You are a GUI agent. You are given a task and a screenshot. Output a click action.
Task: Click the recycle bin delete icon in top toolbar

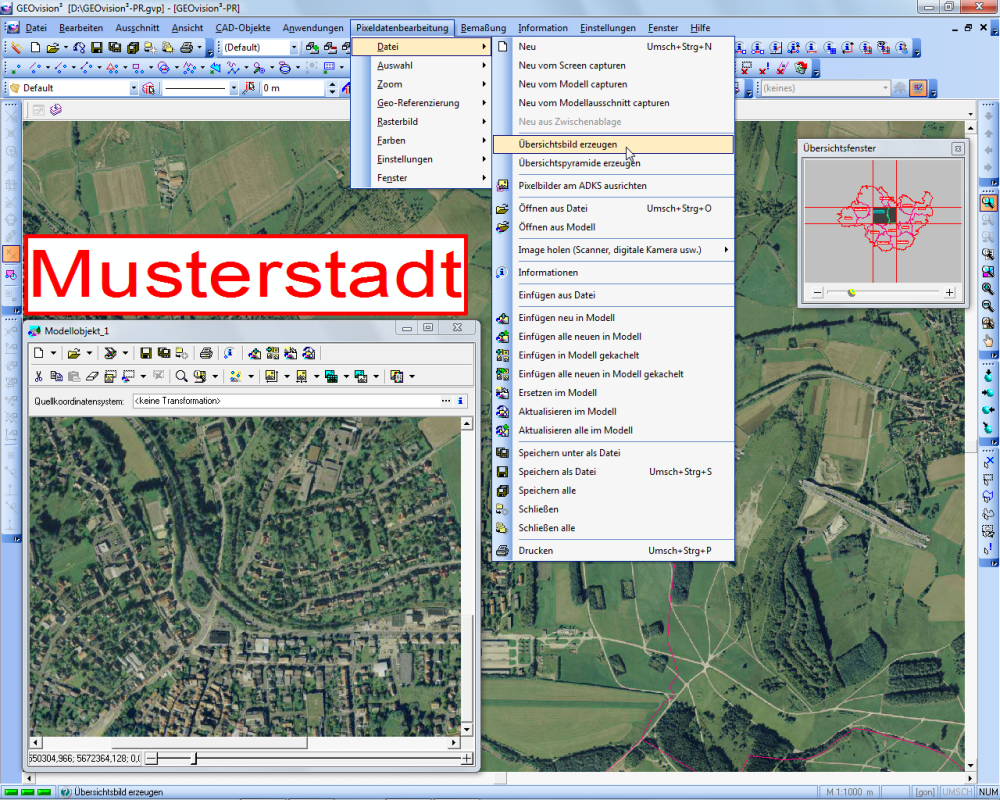click(802, 68)
